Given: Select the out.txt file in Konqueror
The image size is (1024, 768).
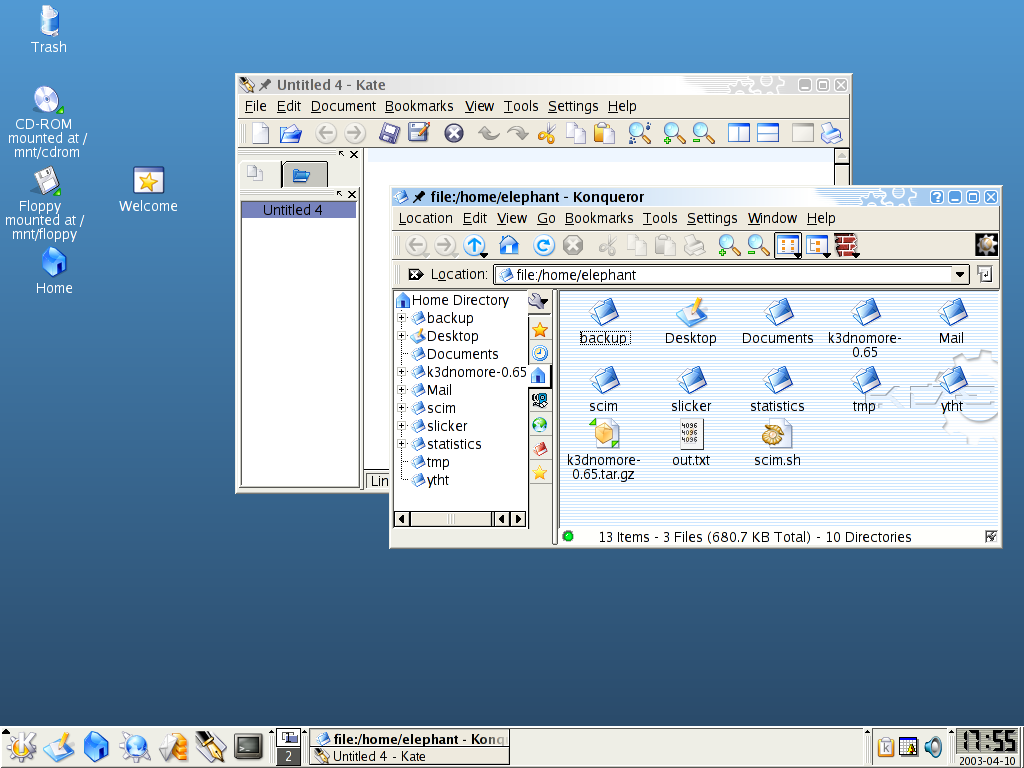Looking at the screenshot, I should pos(691,443).
